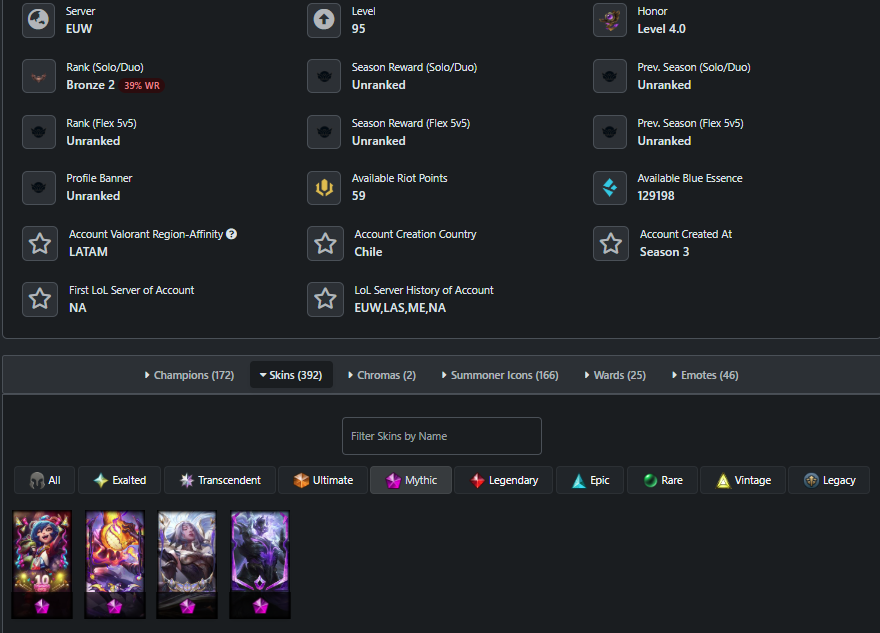Screen dimensions: 880x633
Task: Click the 39% WR badge
Action: tap(141, 85)
